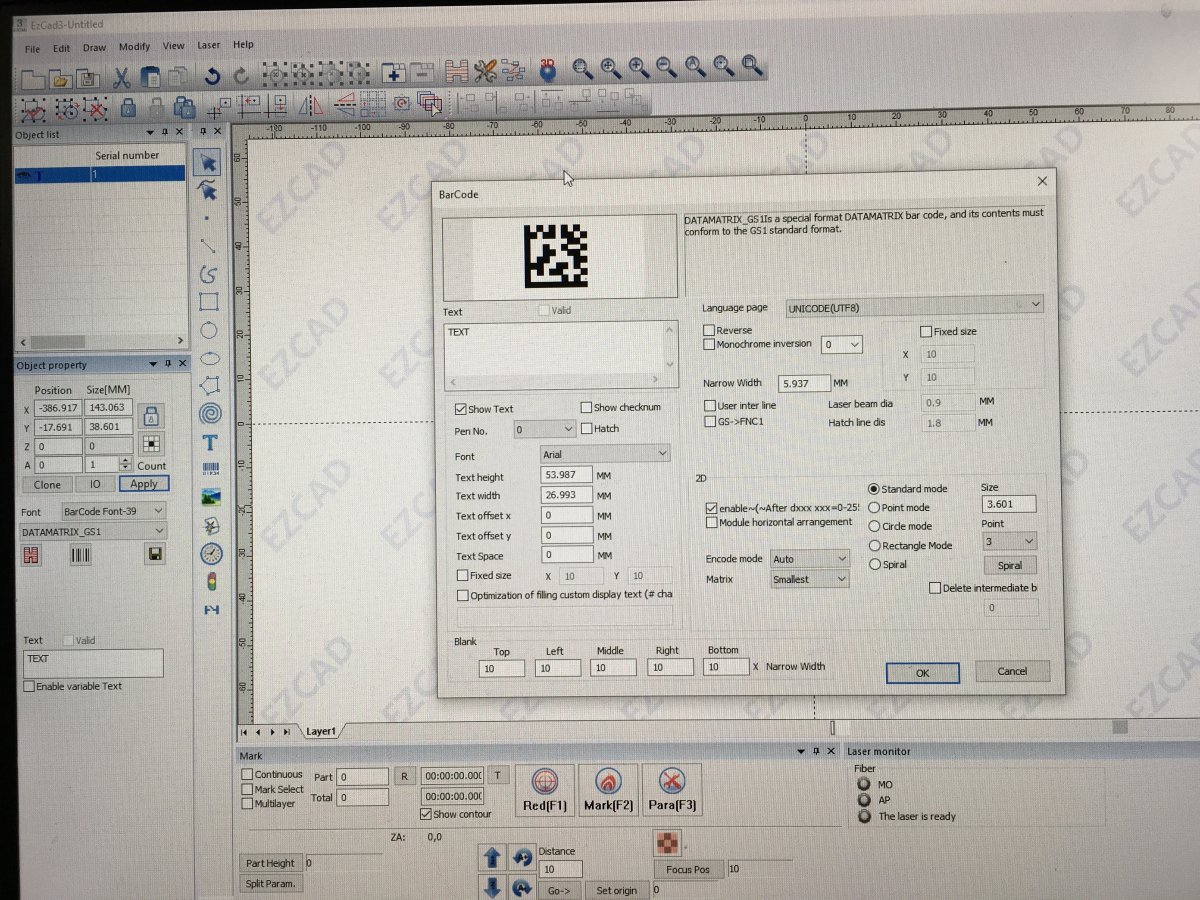1200x900 pixels.
Task: Pick the rectangle drawing tool
Action: tap(209, 302)
